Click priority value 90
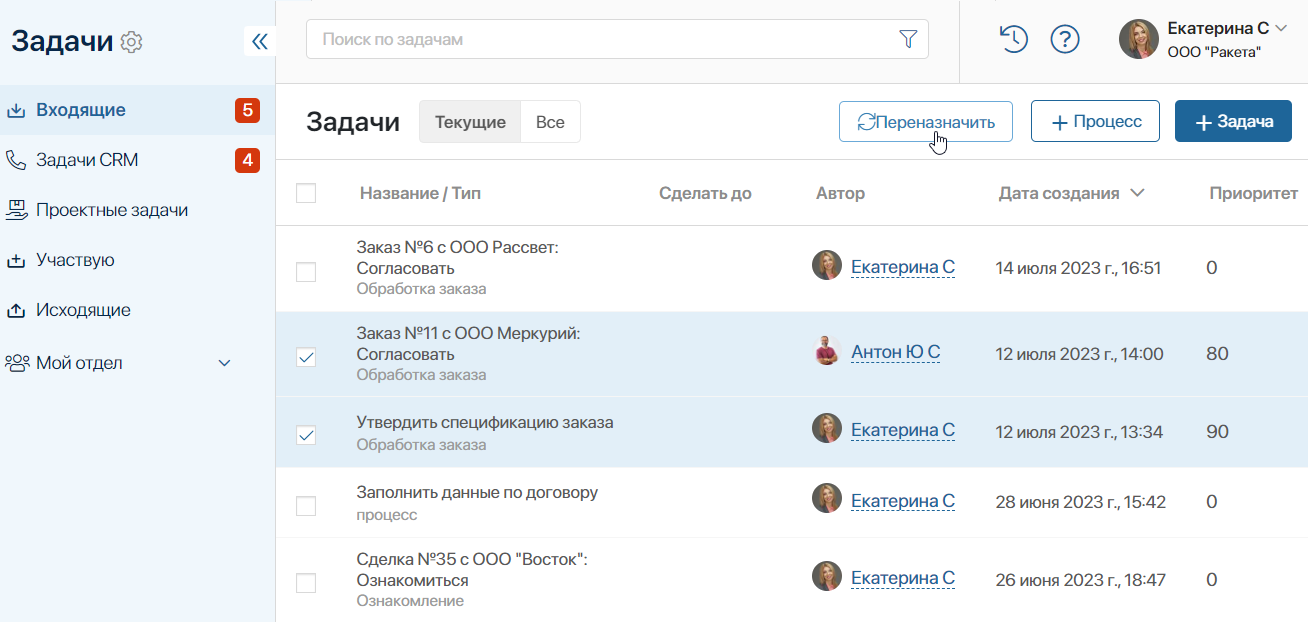This screenshot has height=622, width=1308. (1217, 432)
